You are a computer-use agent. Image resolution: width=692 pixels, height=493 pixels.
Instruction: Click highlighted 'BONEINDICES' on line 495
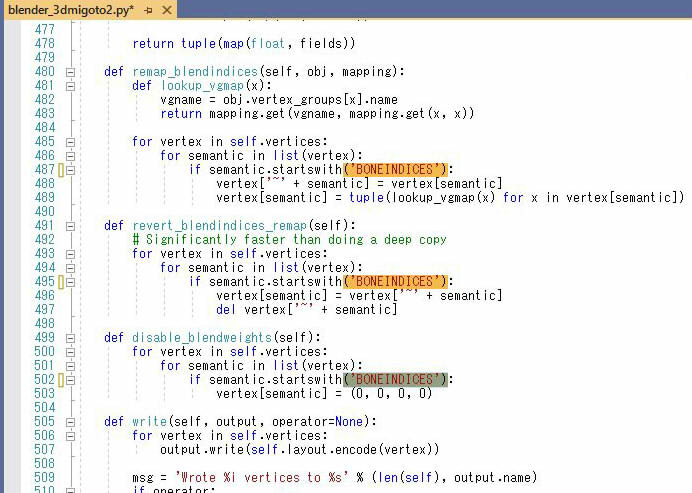tap(395, 282)
